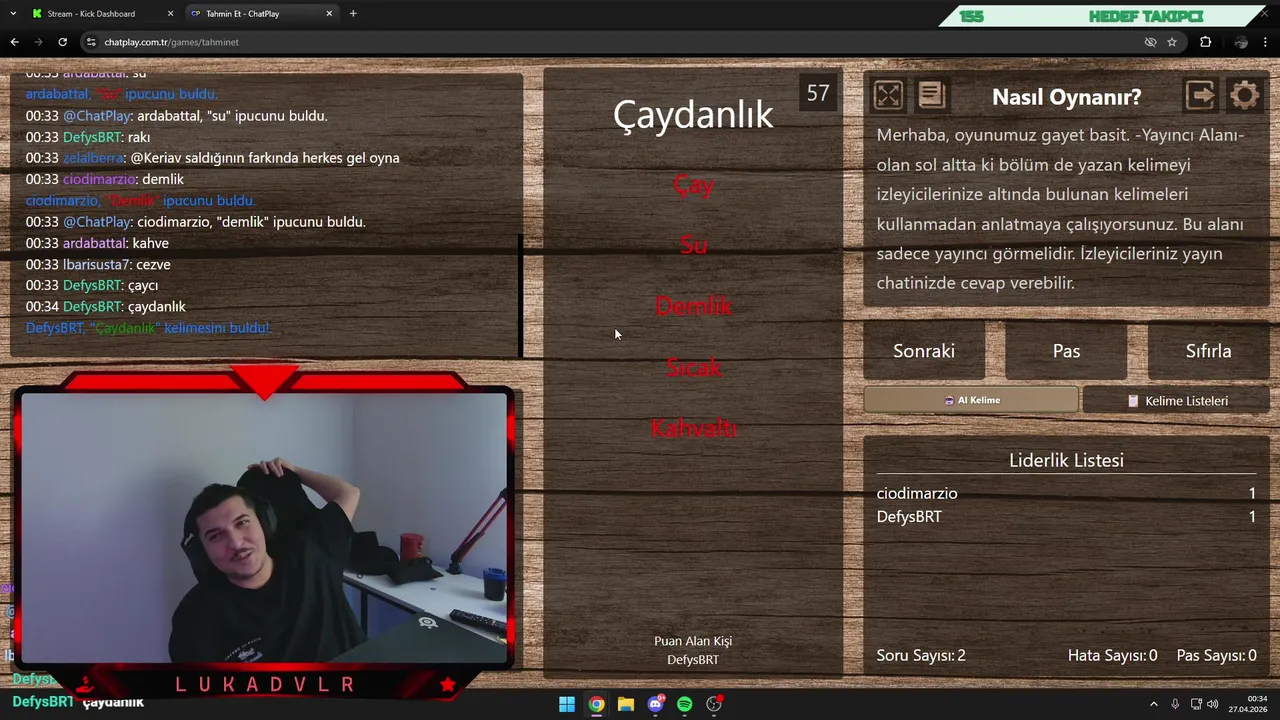Open the browser extensions puzzle icon
1280x720 pixels.
click(x=1205, y=42)
